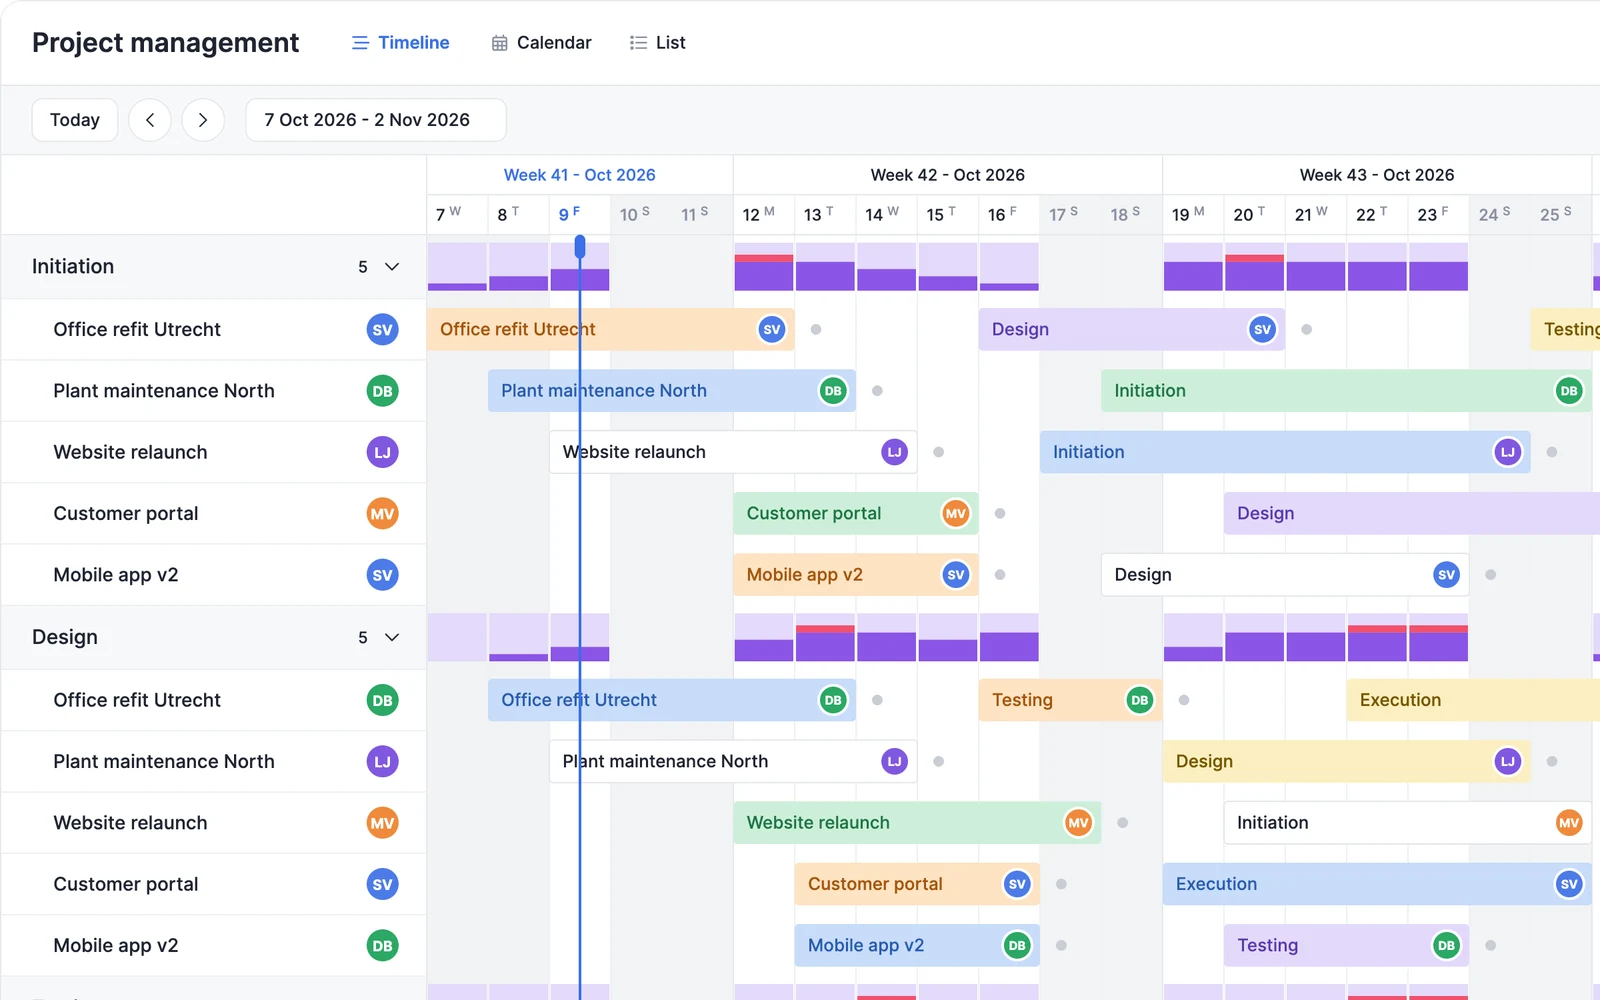The height and width of the screenshot is (1000, 1600).
Task: Click MV avatar in Design Website relaunch row
Action: [x=382, y=823]
